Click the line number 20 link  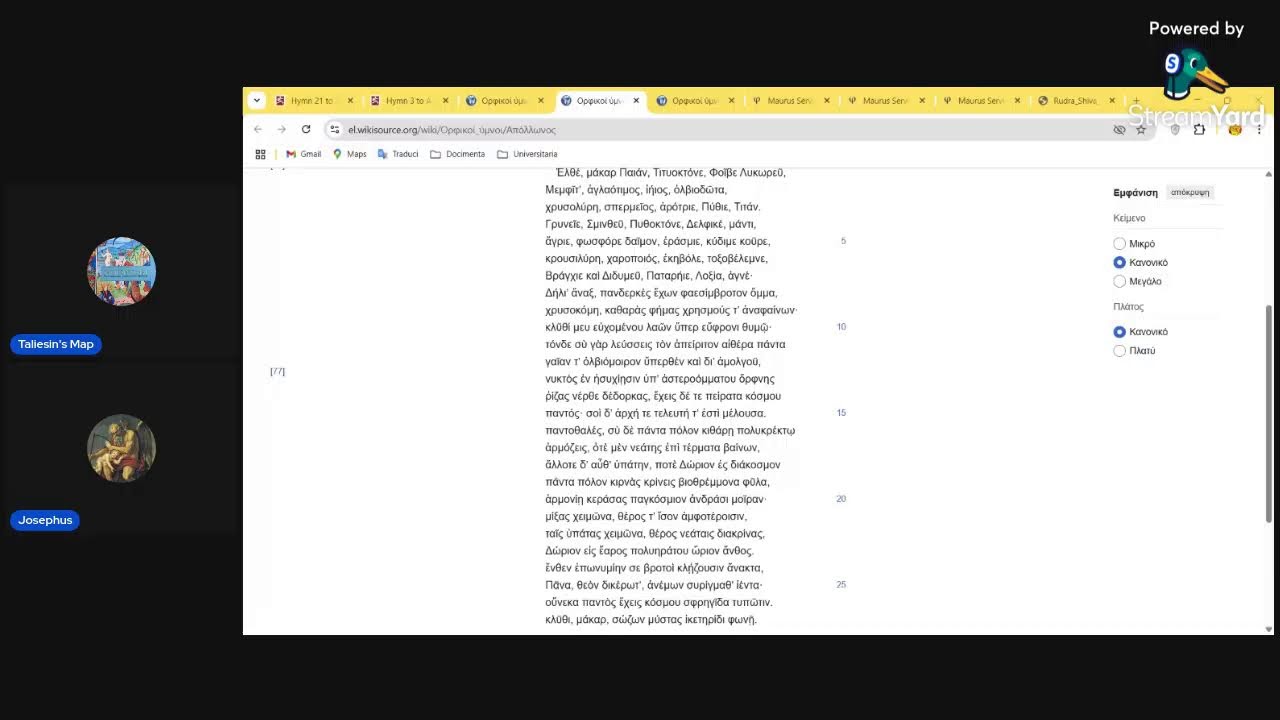click(841, 499)
